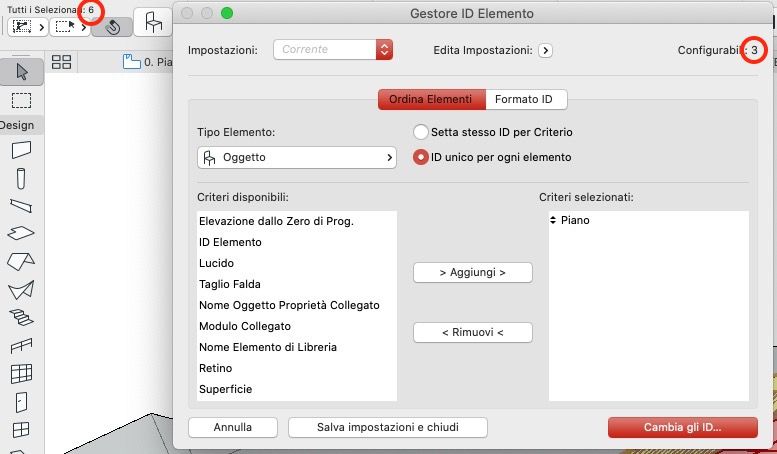Select the Beam tool

click(x=21, y=206)
